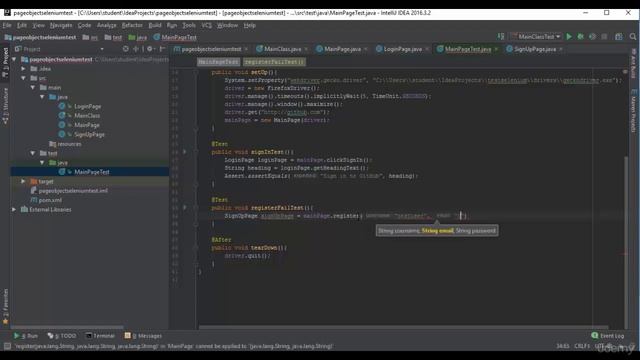Open Maven Projects side panel
The height and width of the screenshot is (360, 640).
pyautogui.click(x=633, y=111)
